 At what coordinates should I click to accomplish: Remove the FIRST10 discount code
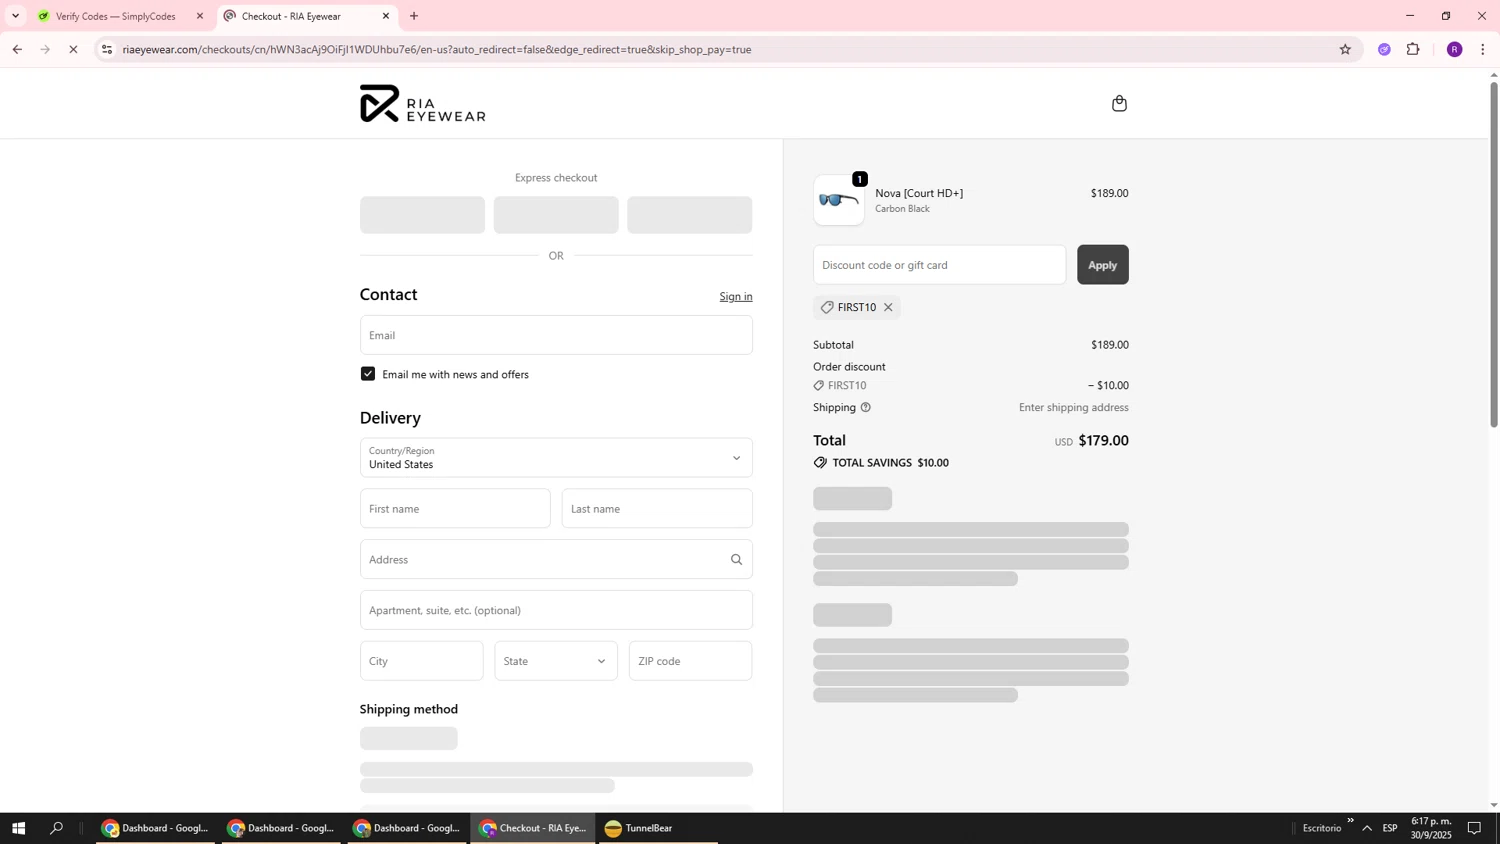tap(888, 307)
